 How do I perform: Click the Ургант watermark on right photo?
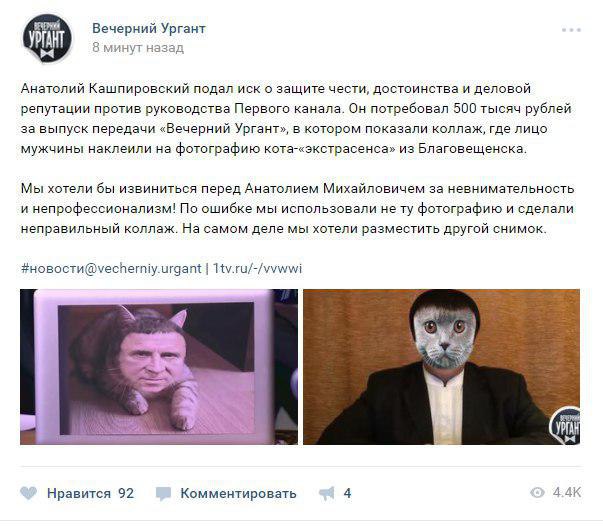[565, 425]
